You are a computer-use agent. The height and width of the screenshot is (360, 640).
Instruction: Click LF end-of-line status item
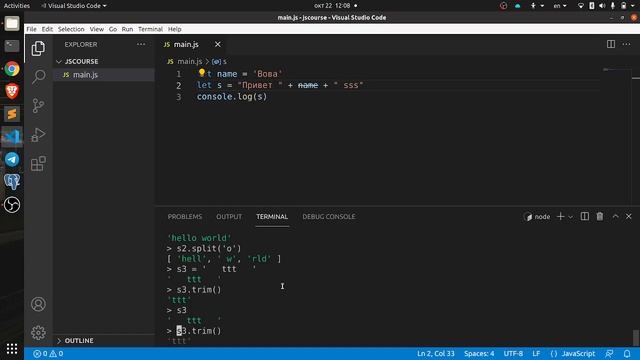click(536, 353)
